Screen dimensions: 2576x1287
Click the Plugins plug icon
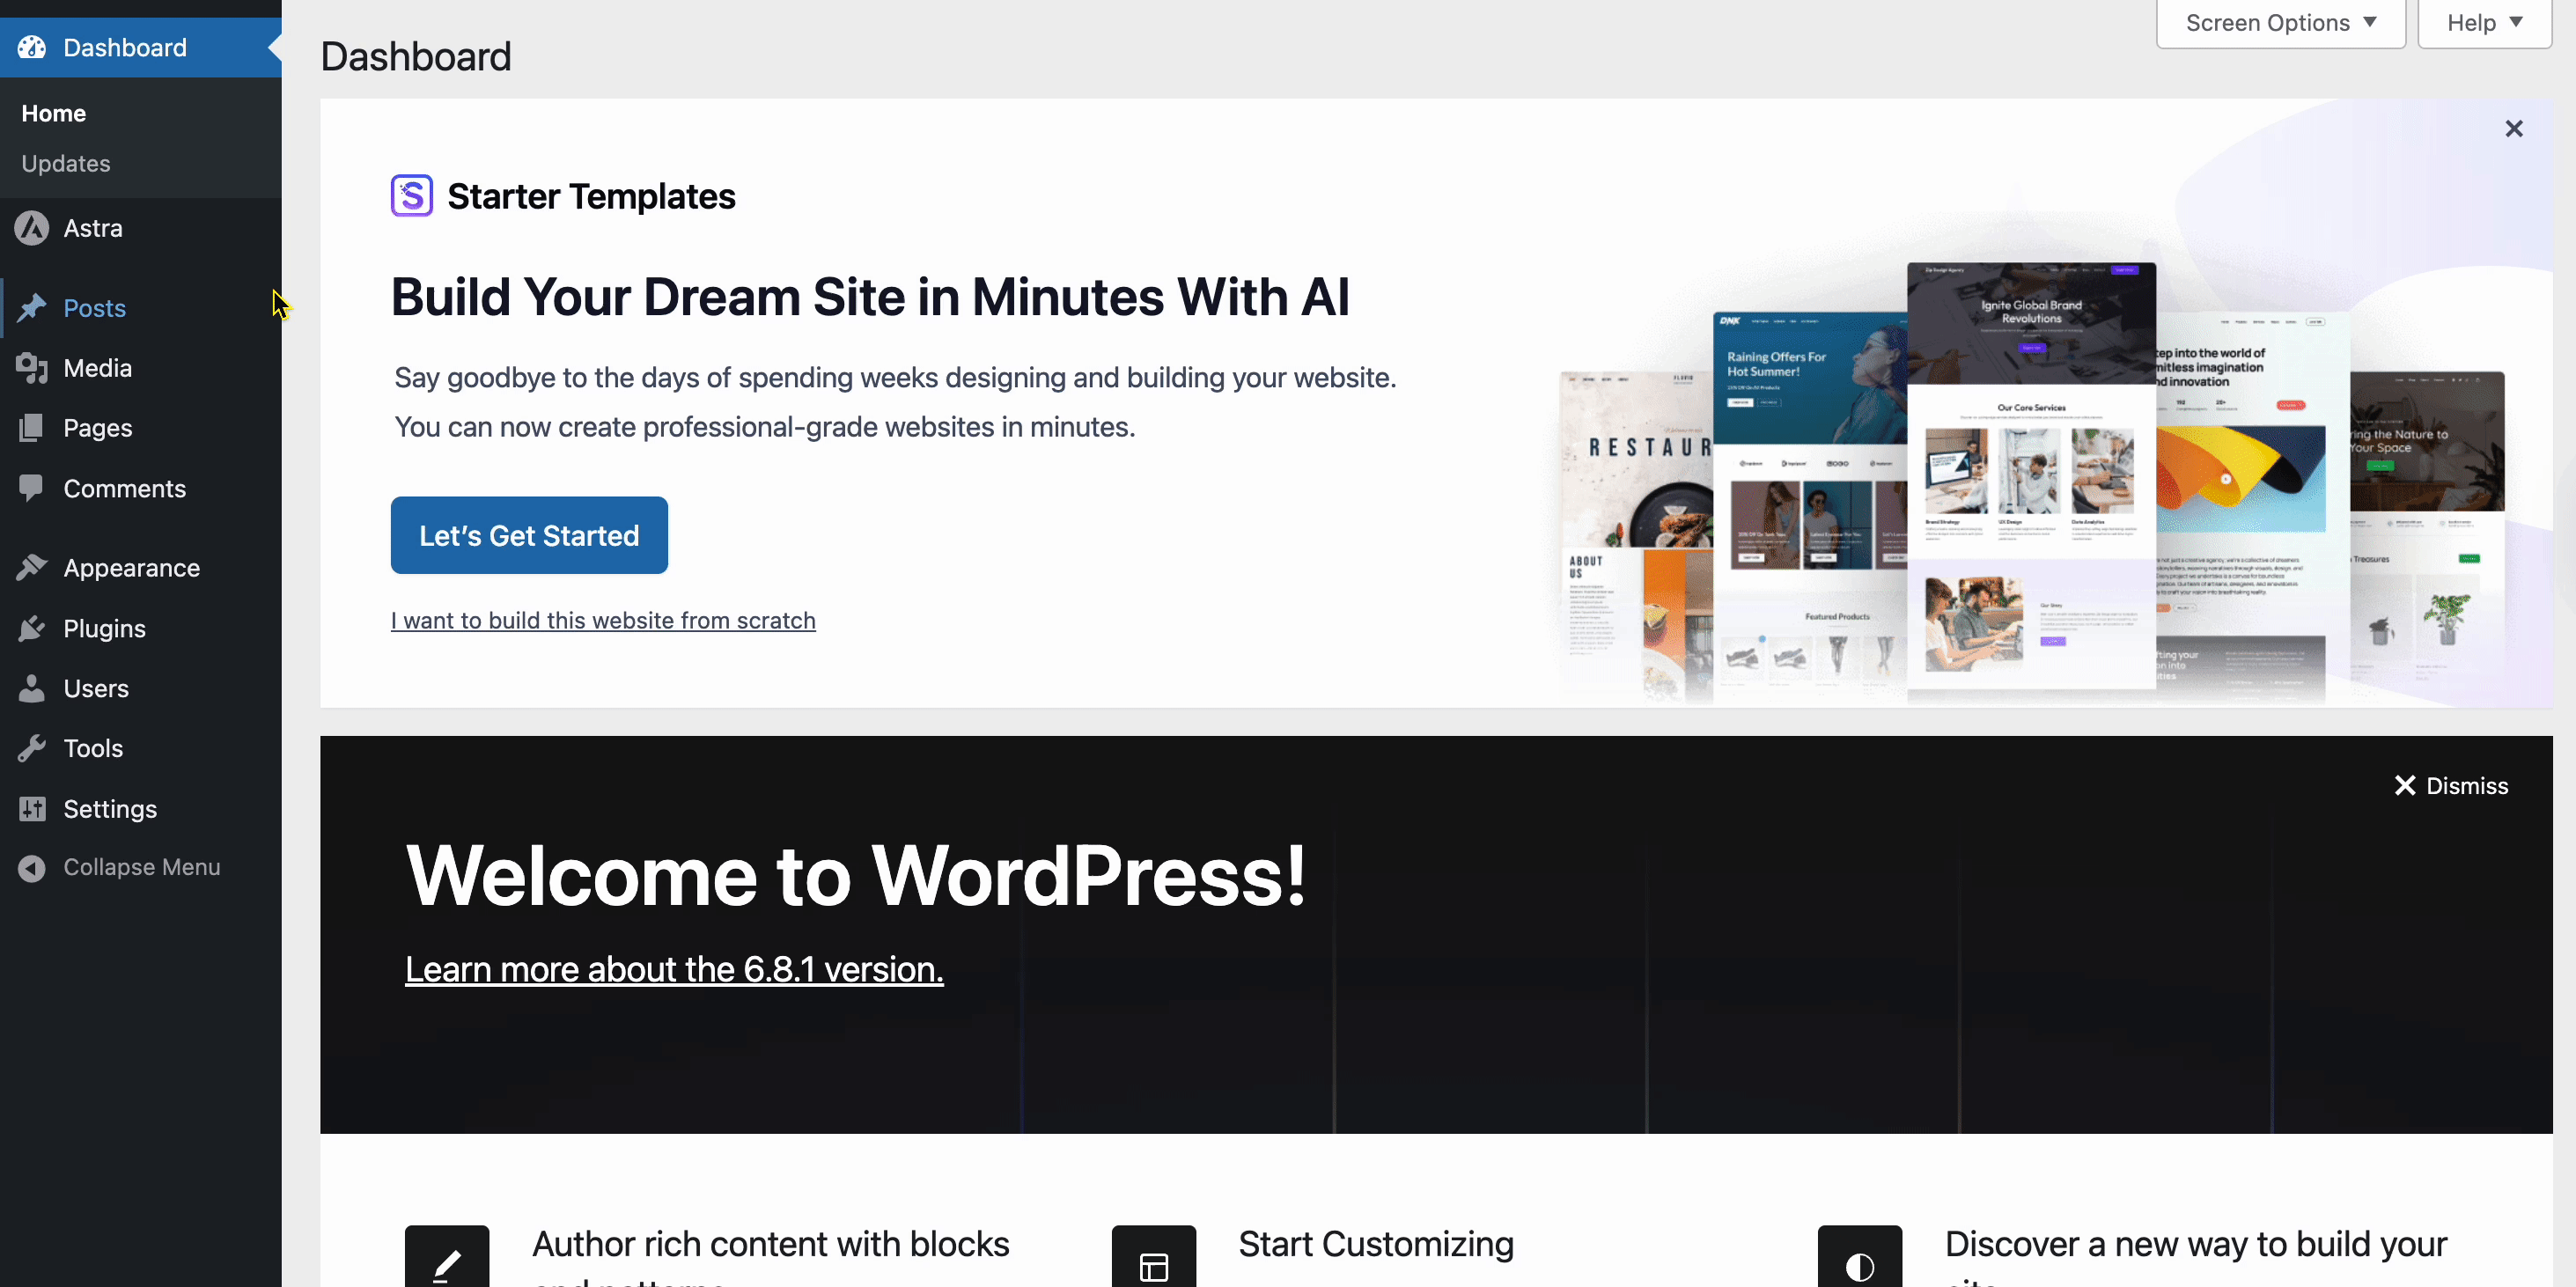[x=32, y=628]
